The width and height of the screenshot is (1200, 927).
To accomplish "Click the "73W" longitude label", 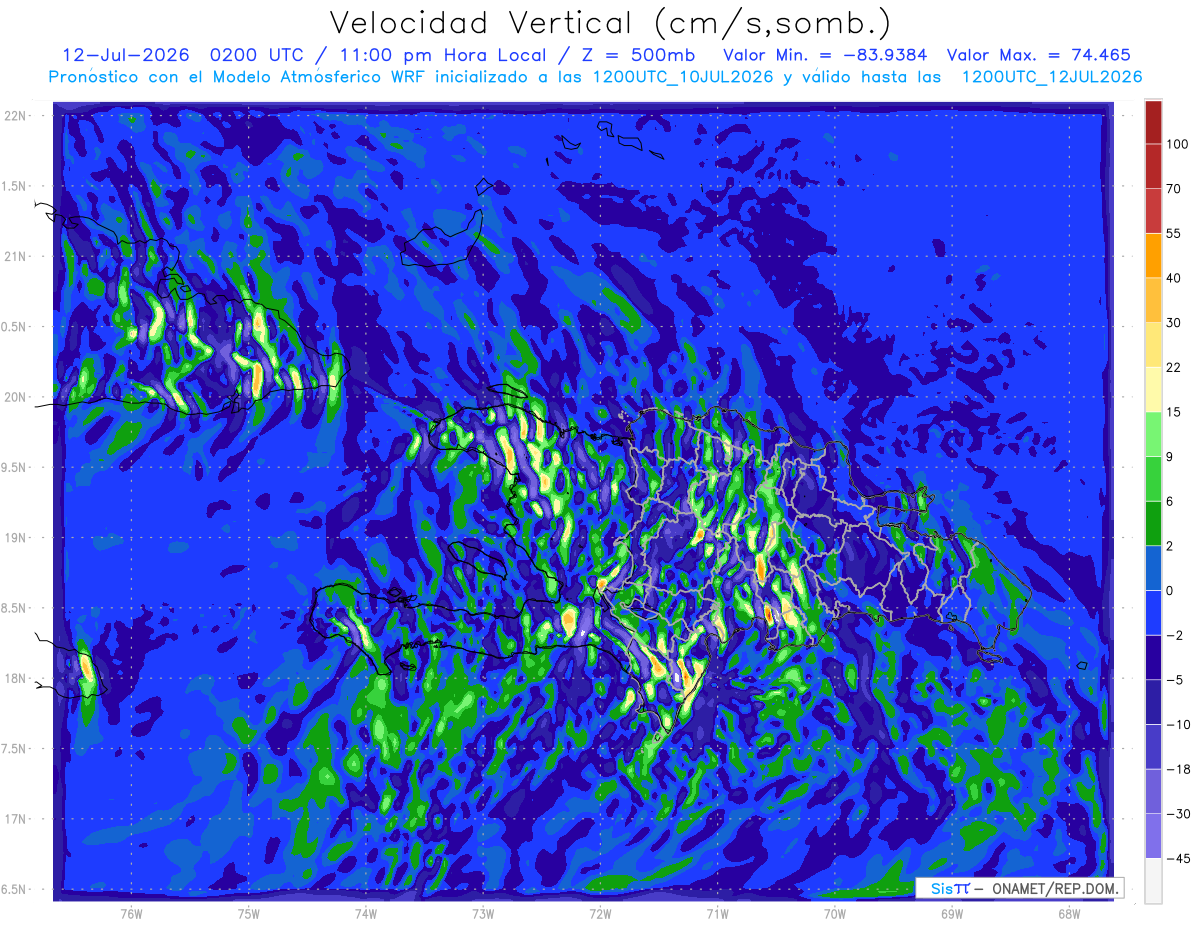I will [x=483, y=913].
